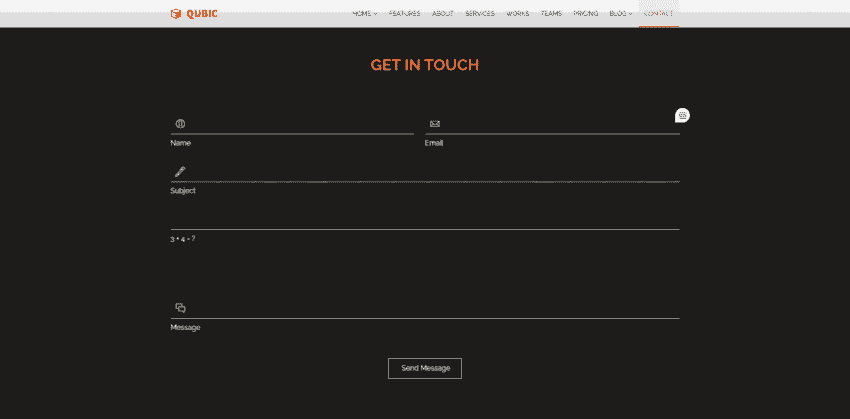Select the Contact navigation item

(x=658, y=14)
